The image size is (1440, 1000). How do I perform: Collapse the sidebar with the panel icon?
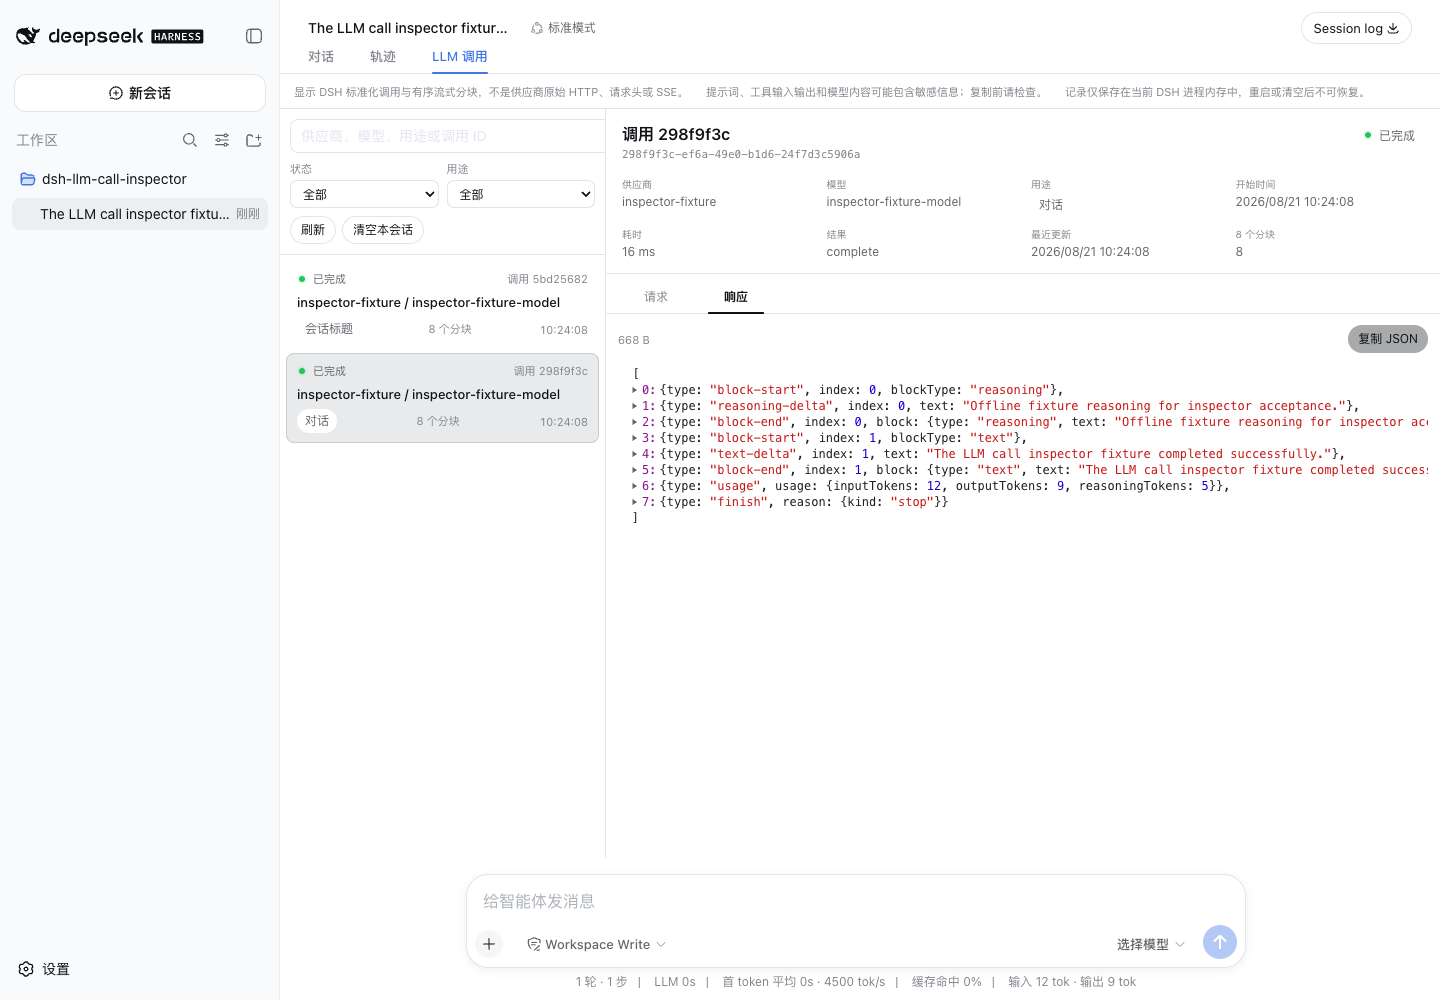(254, 36)
